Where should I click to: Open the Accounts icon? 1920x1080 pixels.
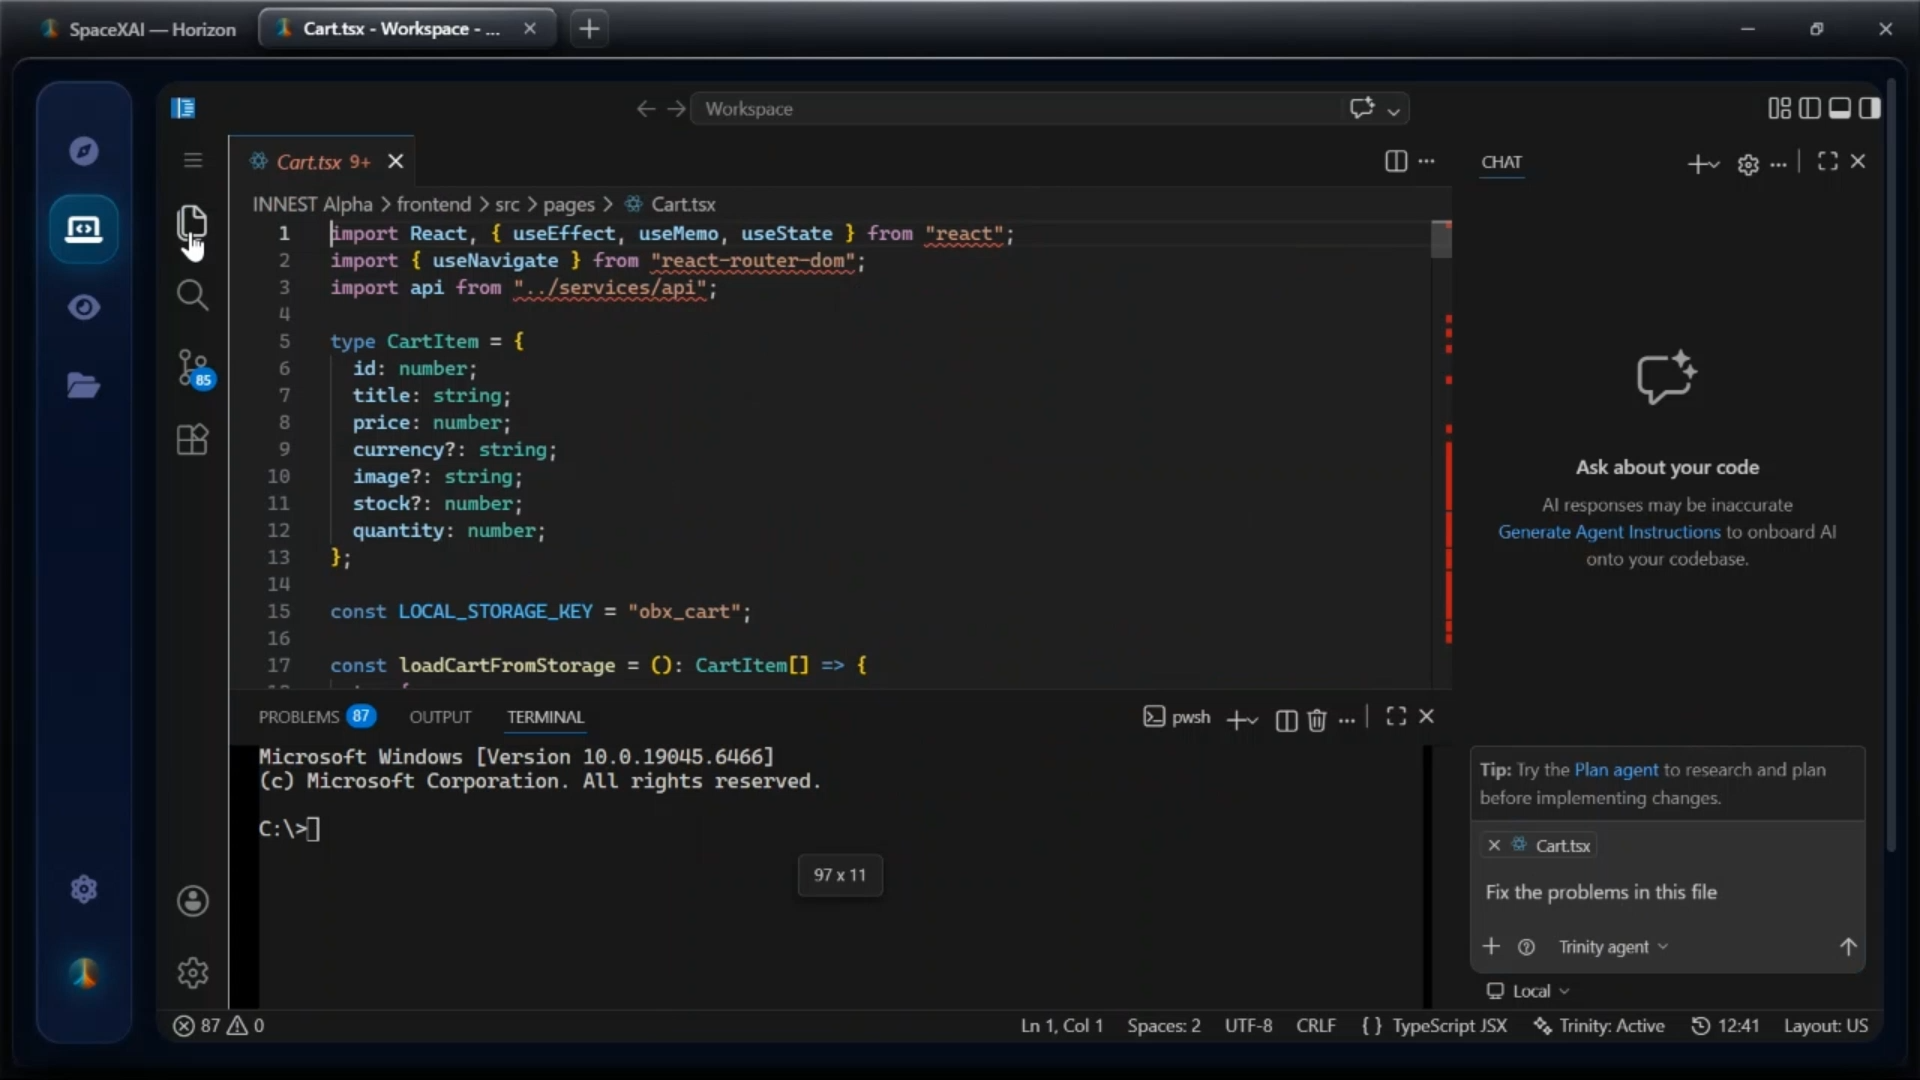pyautogui.click(x=193, y=901)
